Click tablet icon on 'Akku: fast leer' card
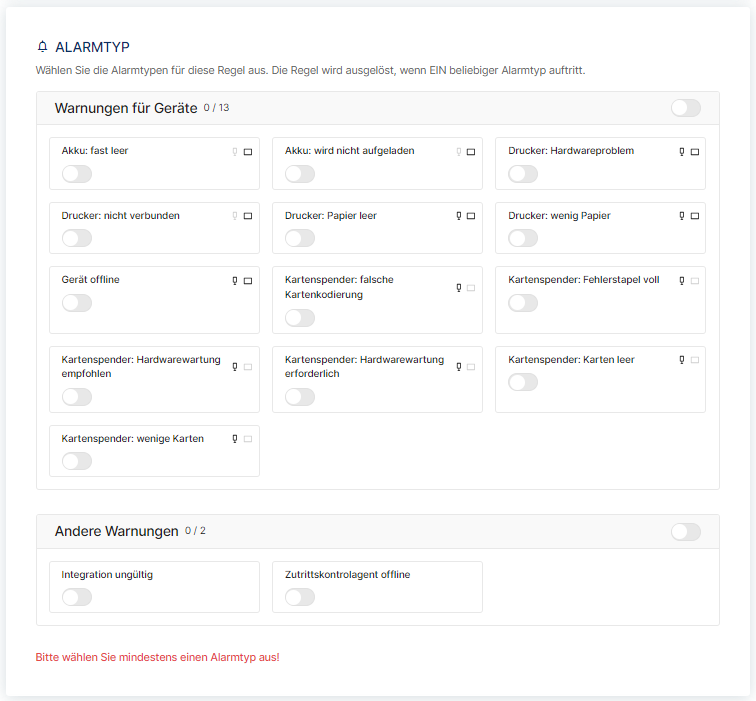756x701 pixels. [x=248, y=152]
